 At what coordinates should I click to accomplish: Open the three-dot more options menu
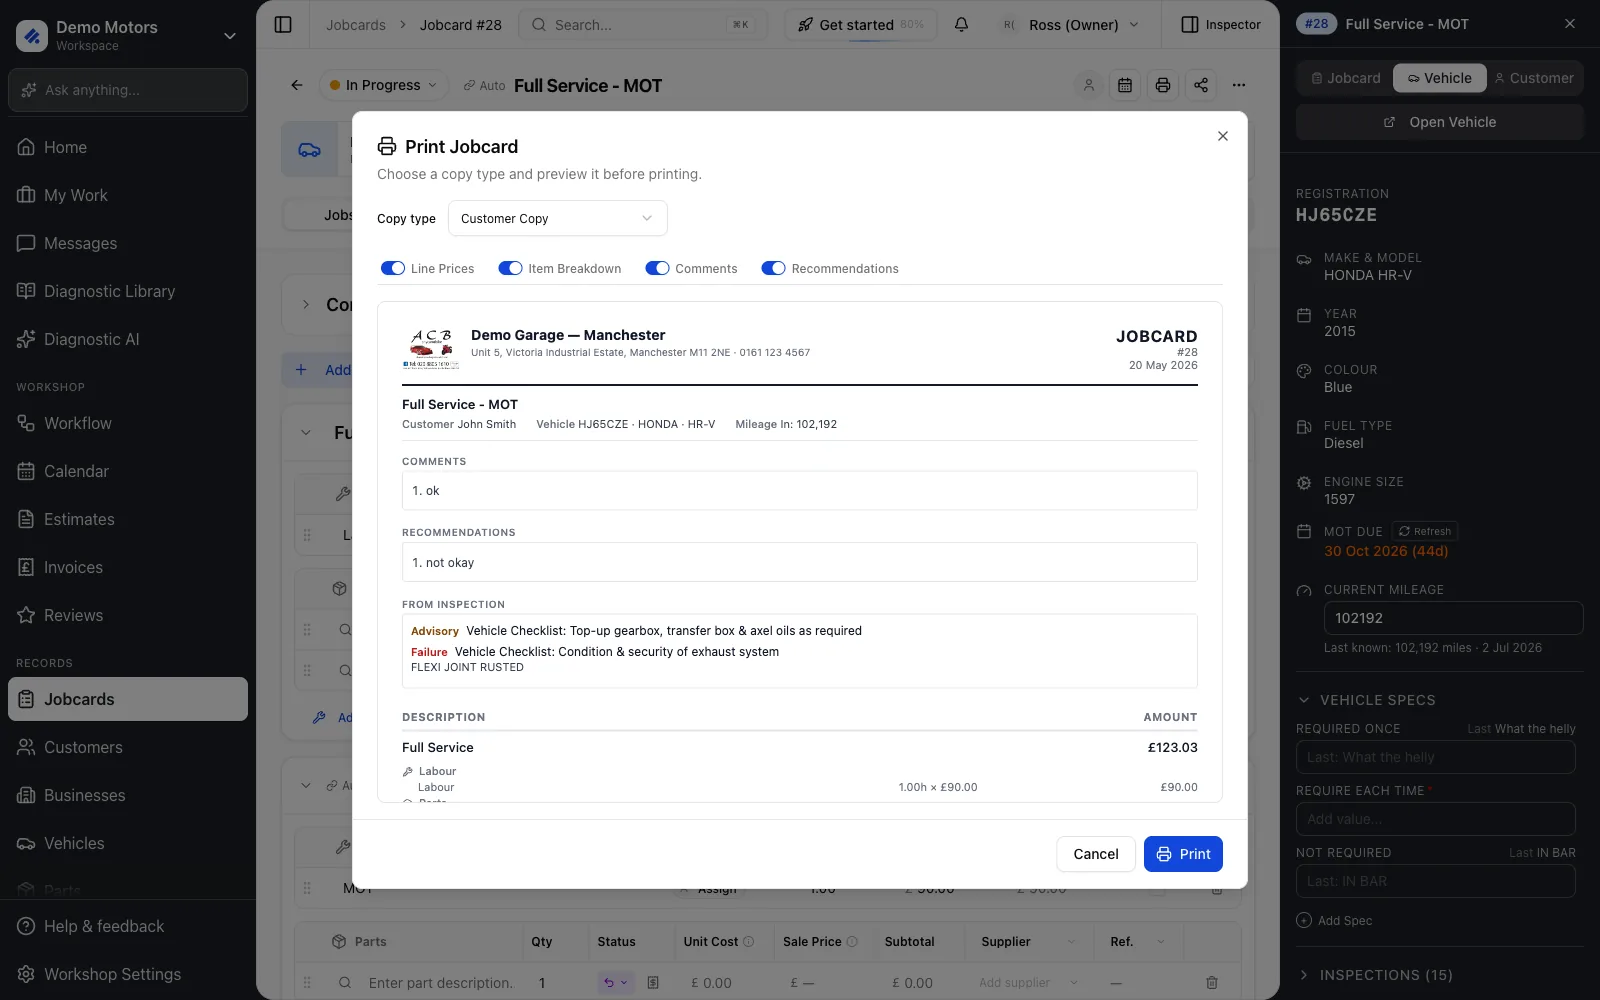(1239, 85)
